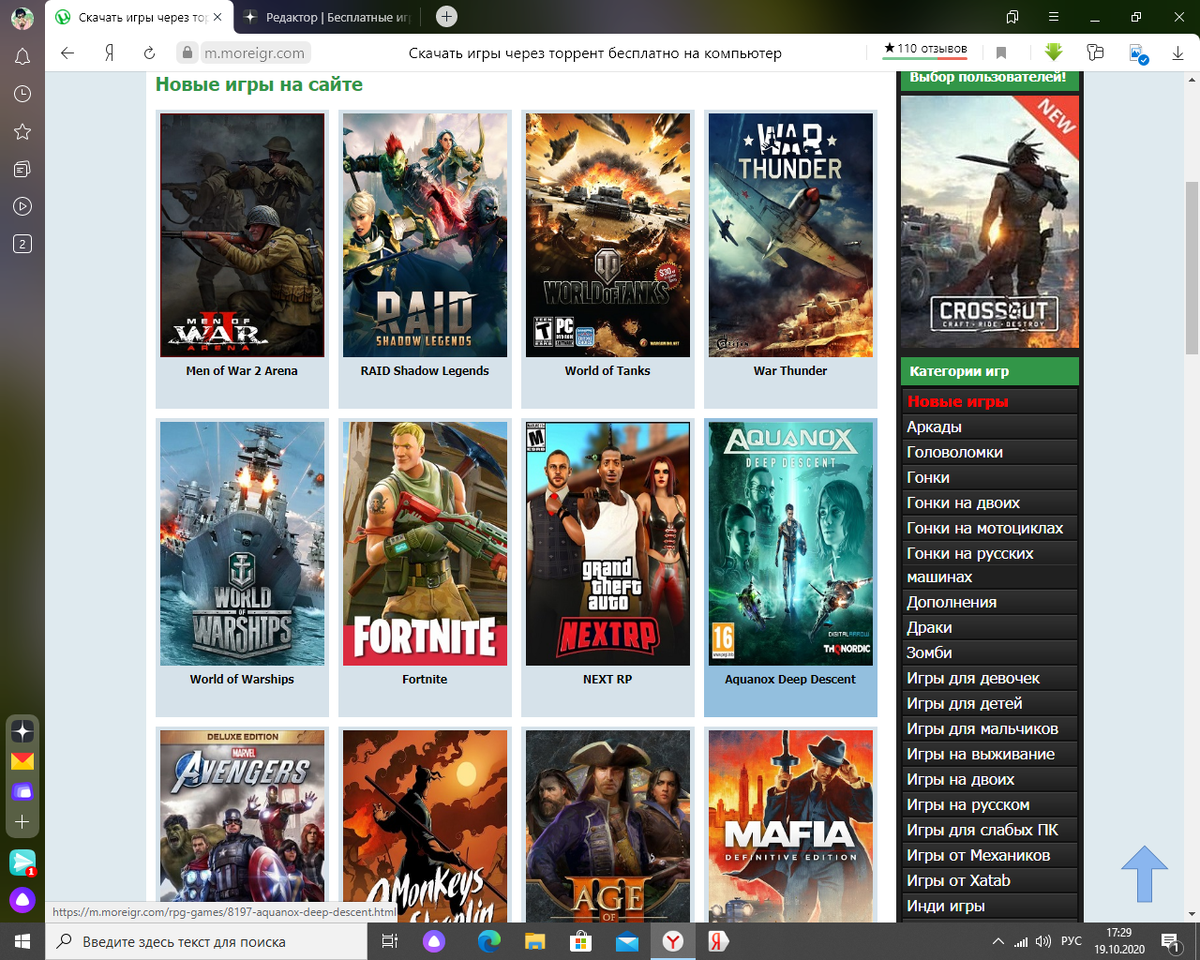Image resolution: width=1200 pixels, height=960 pixels.
Task: Open Task View on taskbar
Action: [391, 941]
